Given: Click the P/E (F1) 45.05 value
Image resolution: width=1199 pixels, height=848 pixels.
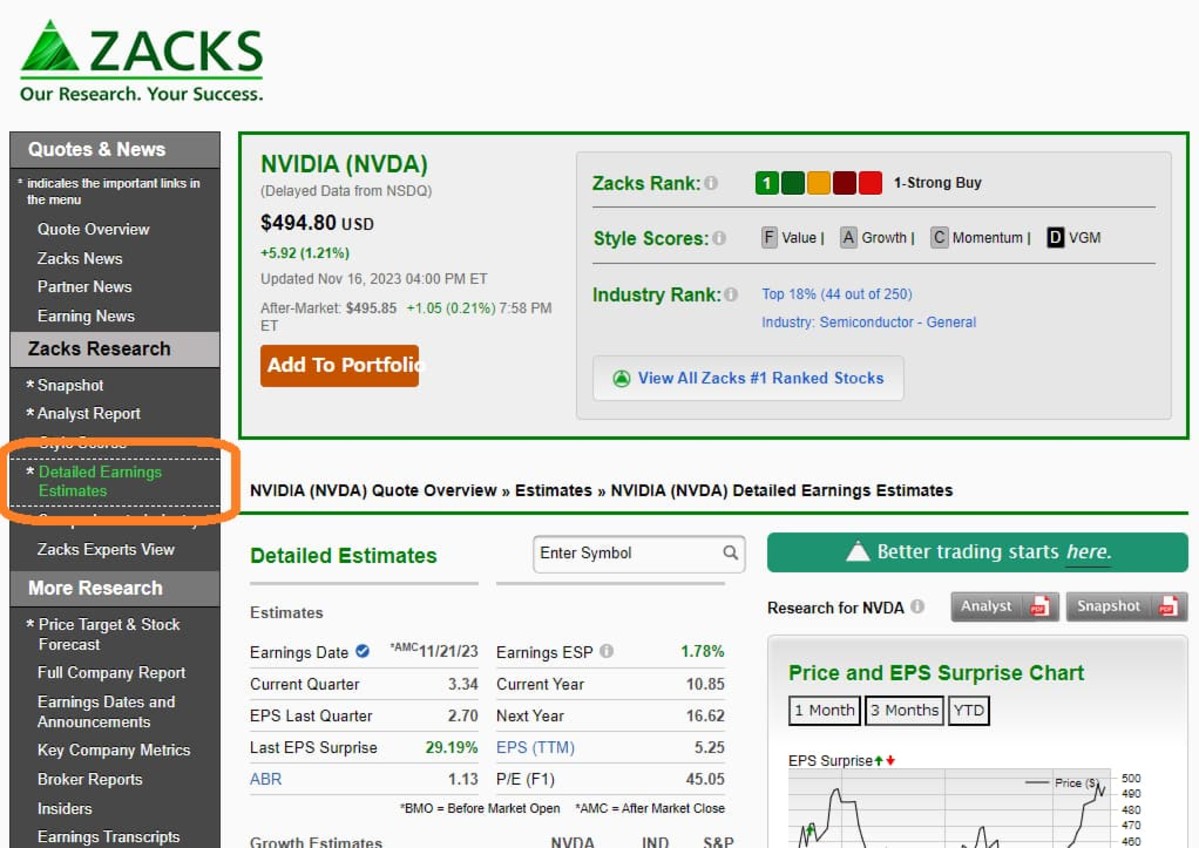Looking at the screenshot, I should [705, 779].
